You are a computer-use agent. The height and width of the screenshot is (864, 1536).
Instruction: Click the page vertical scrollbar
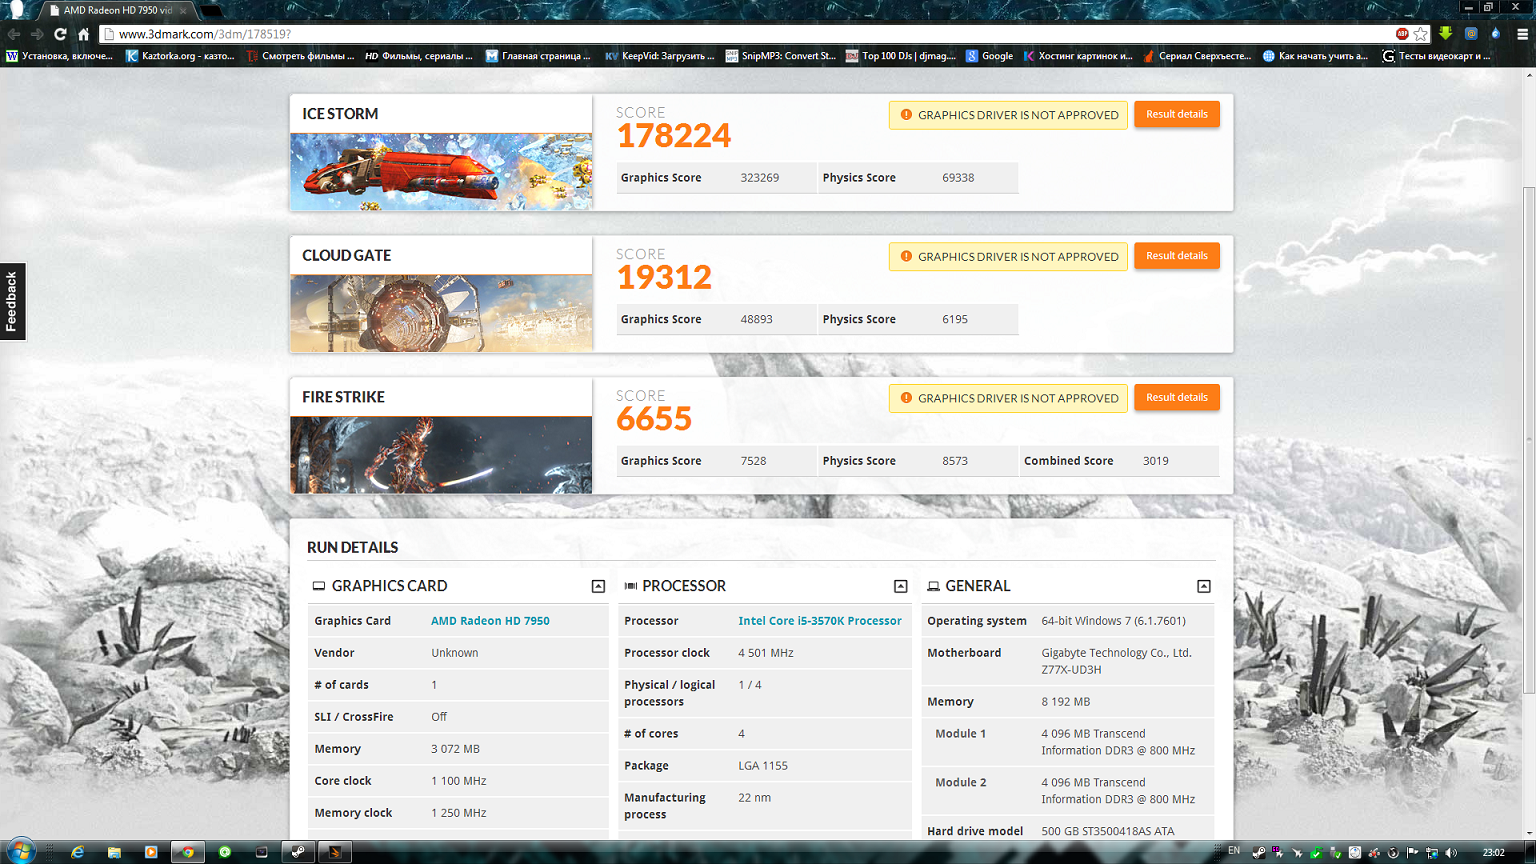(x=1528, y=440)
